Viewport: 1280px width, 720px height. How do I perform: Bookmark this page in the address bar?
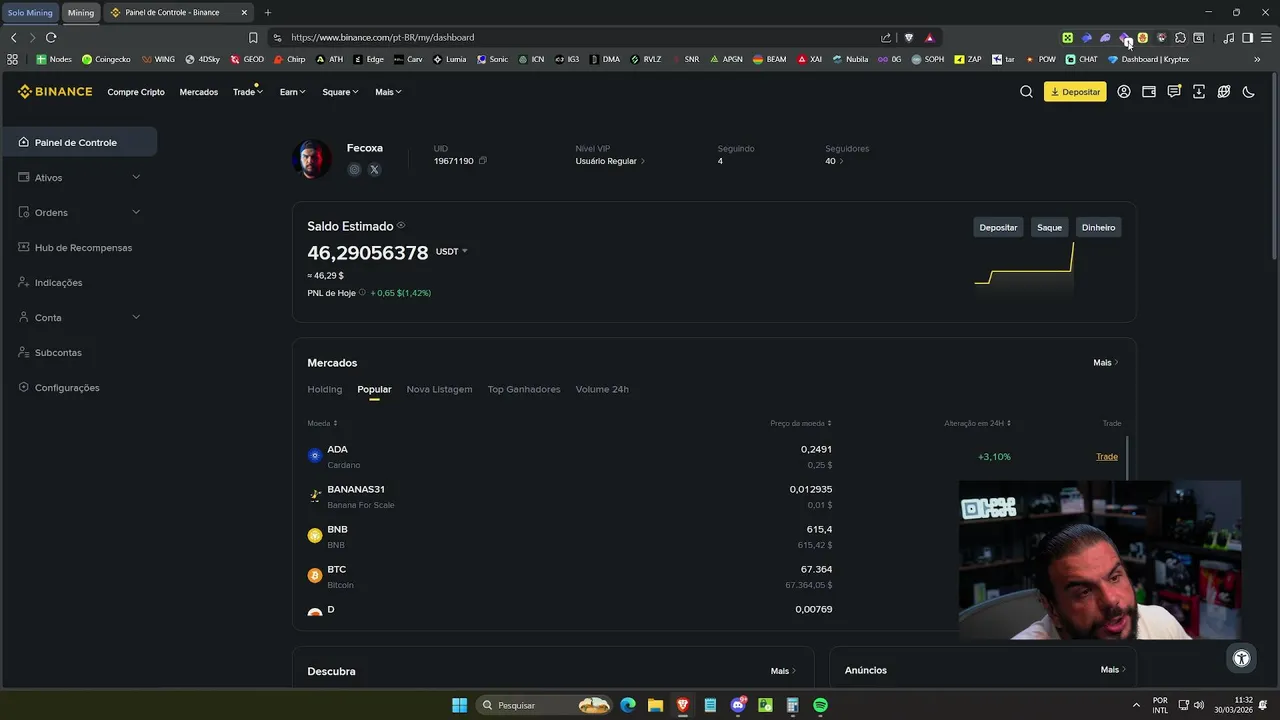[x=253, y=38]
